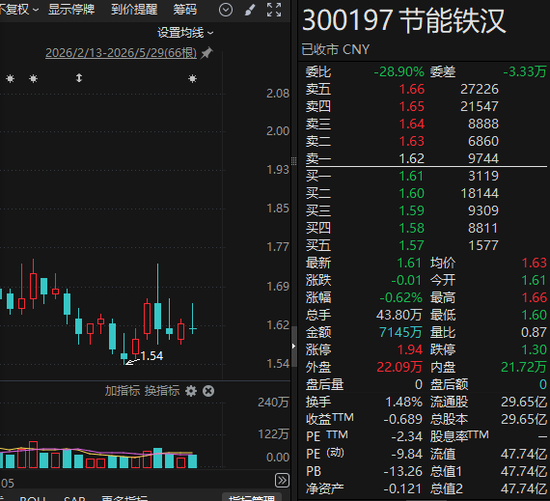This screenshot has height=501, width=550.
Task: Click the PE TTM value -2.34
Action: tap(407, 437)
